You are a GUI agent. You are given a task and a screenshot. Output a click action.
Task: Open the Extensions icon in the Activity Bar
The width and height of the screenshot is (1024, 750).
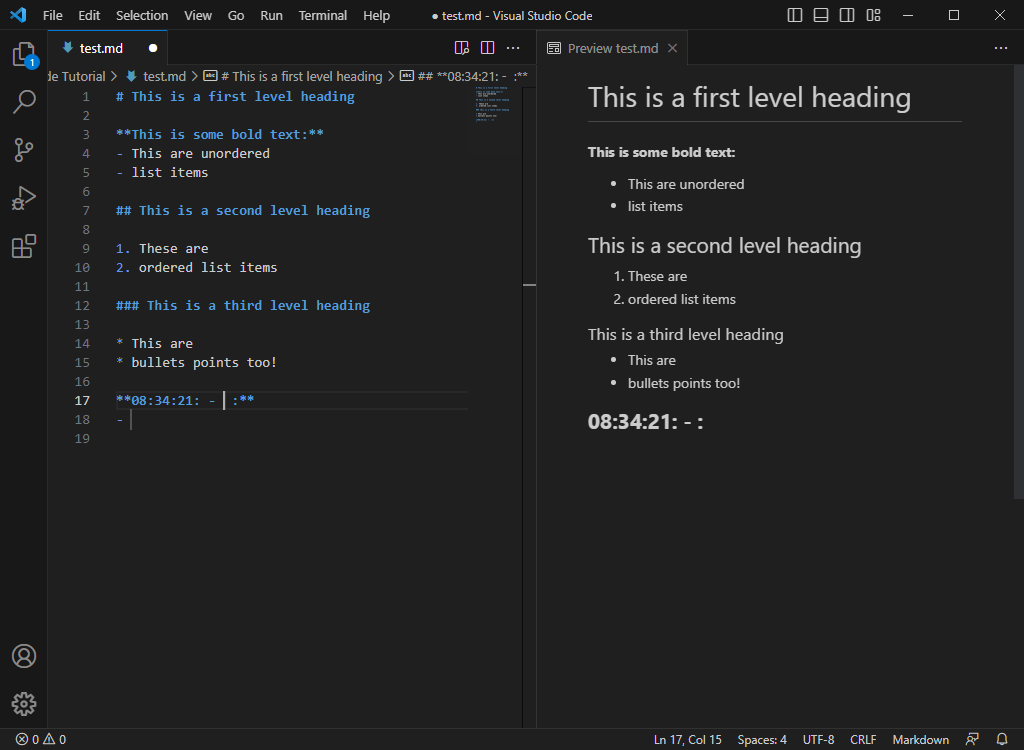[24, 246]
